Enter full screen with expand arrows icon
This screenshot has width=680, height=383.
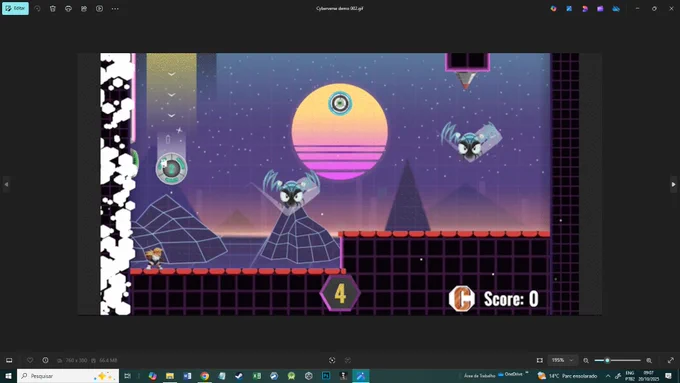671,360
